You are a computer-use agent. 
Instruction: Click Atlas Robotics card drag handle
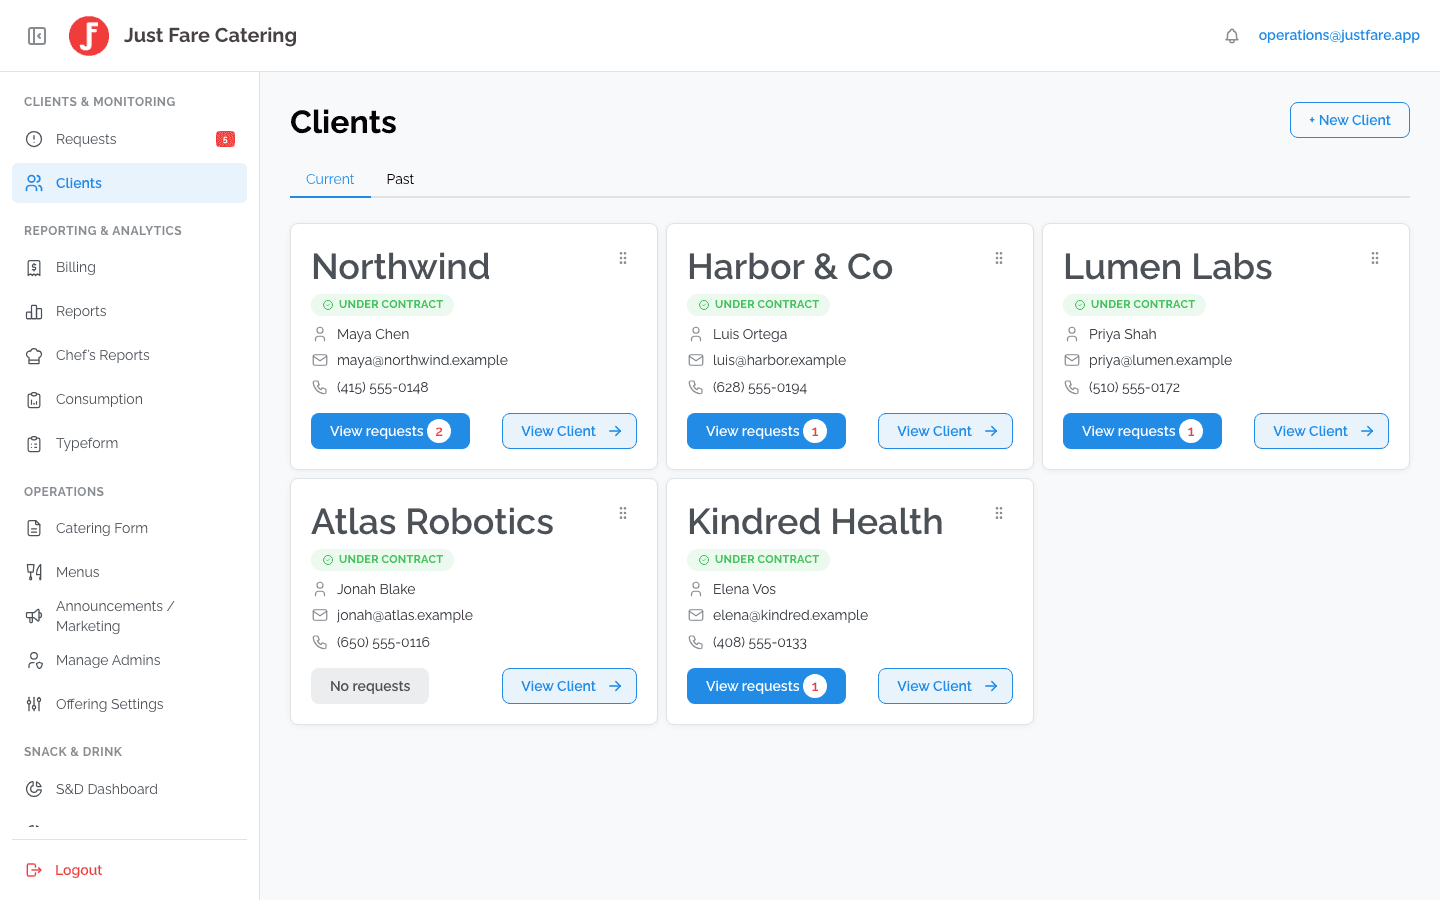[x=623, y=513]
